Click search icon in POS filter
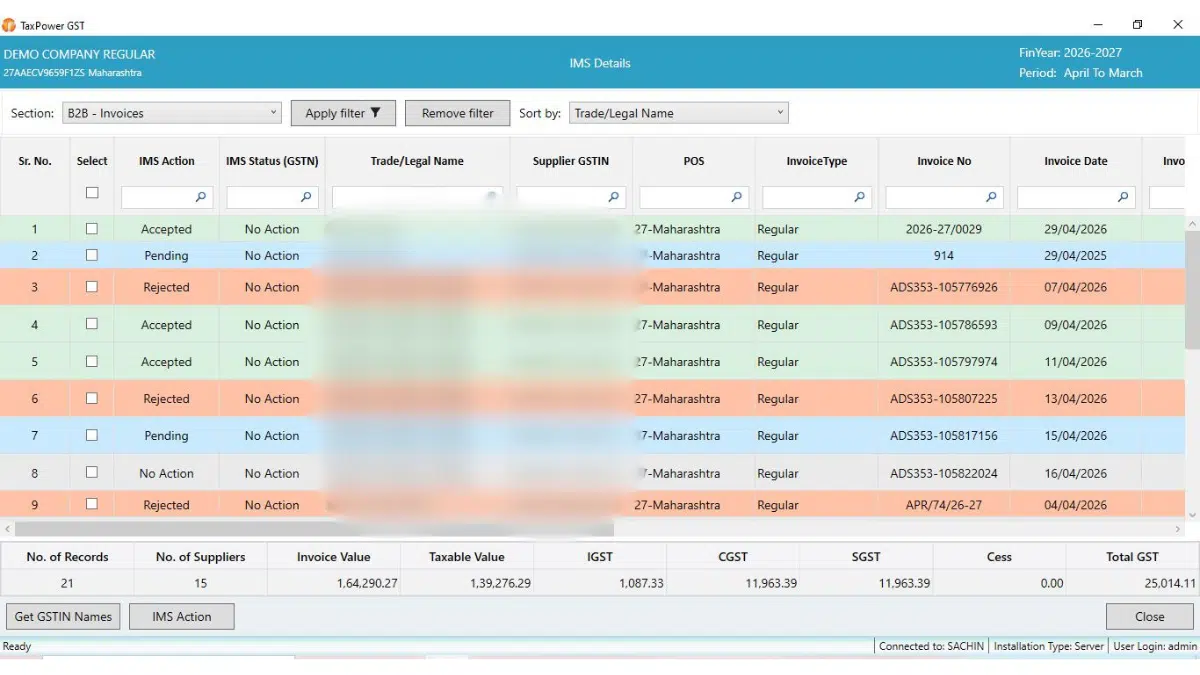This screenshot has width=1200, height=675. [x=737, y=198]
